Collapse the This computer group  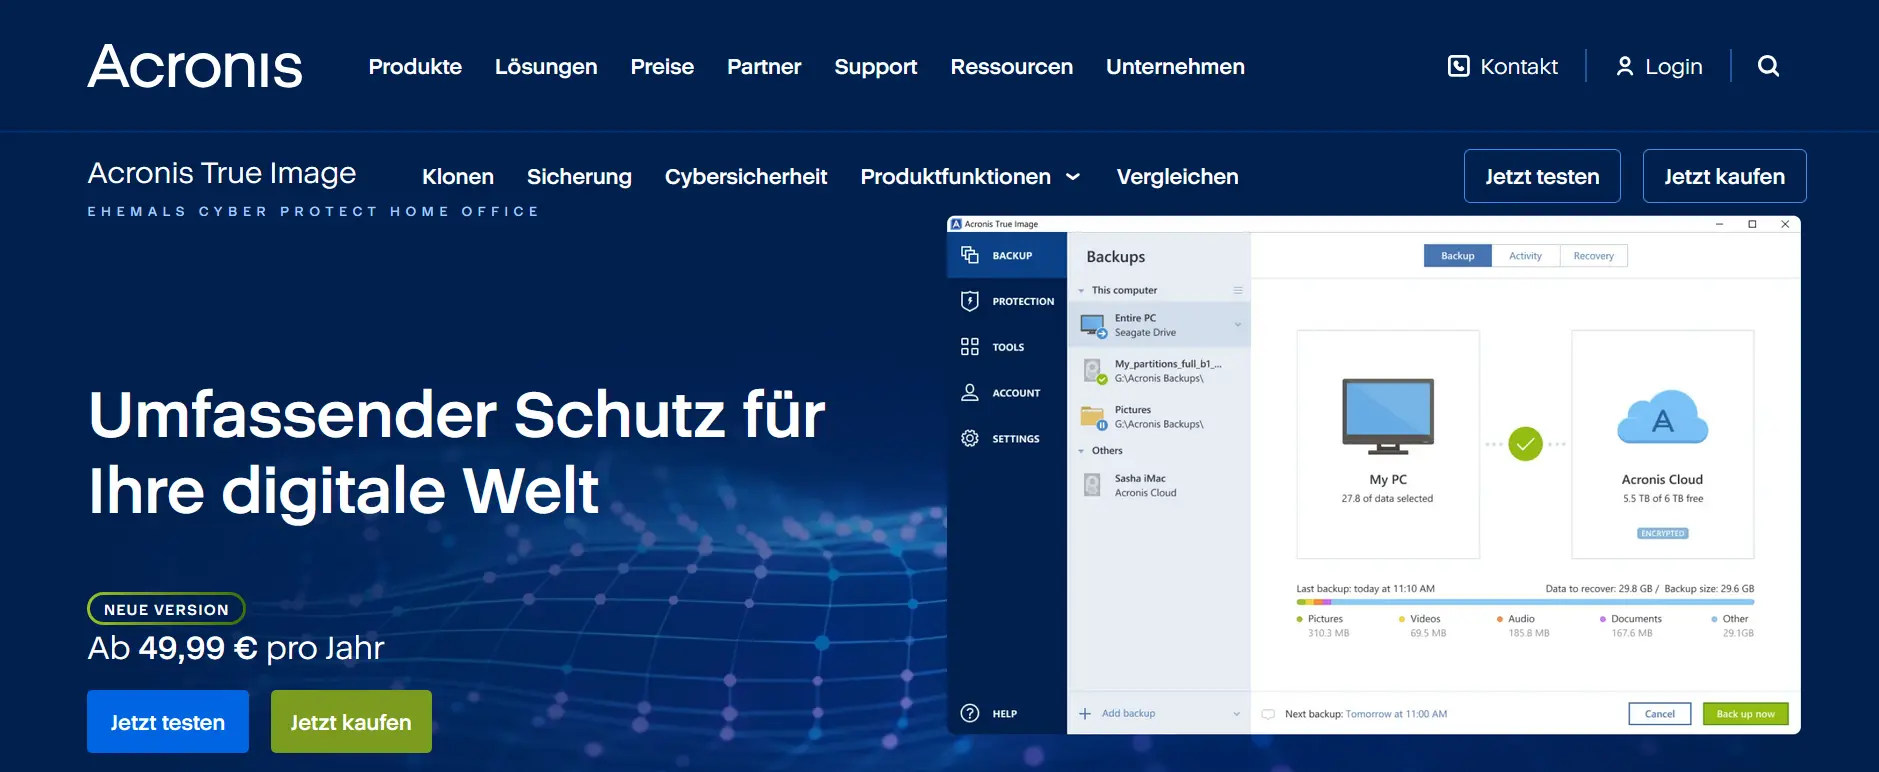pyautogui.click(x=1081, y=291)
